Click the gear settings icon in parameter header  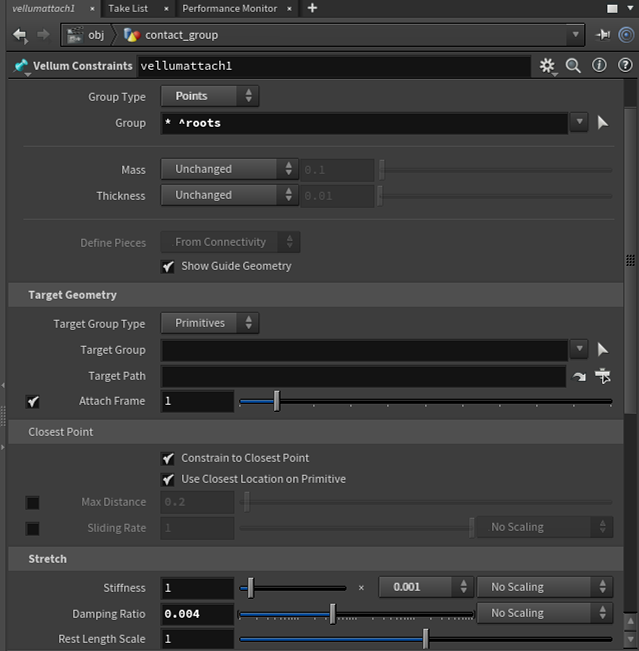pyautogui.click(x=547, y=66)
